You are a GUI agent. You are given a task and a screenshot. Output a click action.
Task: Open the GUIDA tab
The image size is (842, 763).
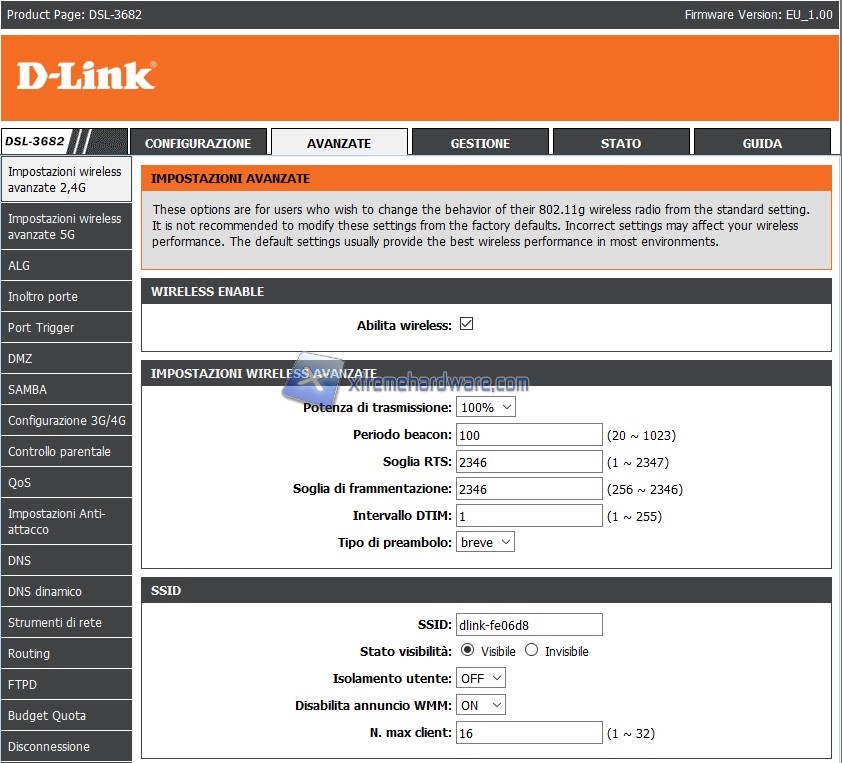[x=762, y=143]
